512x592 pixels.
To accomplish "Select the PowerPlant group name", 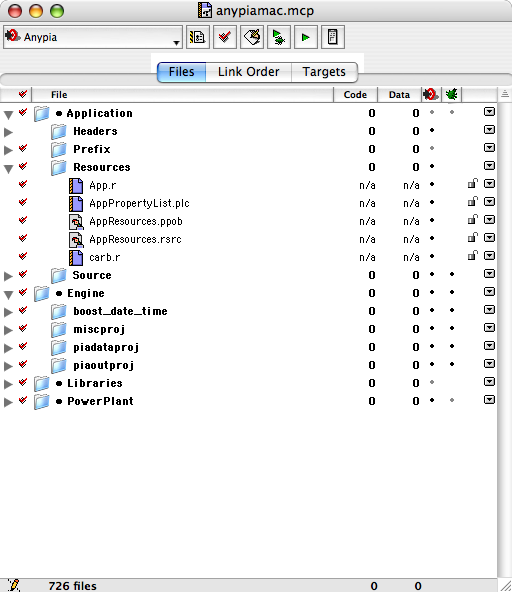I will tap(100, 401).
